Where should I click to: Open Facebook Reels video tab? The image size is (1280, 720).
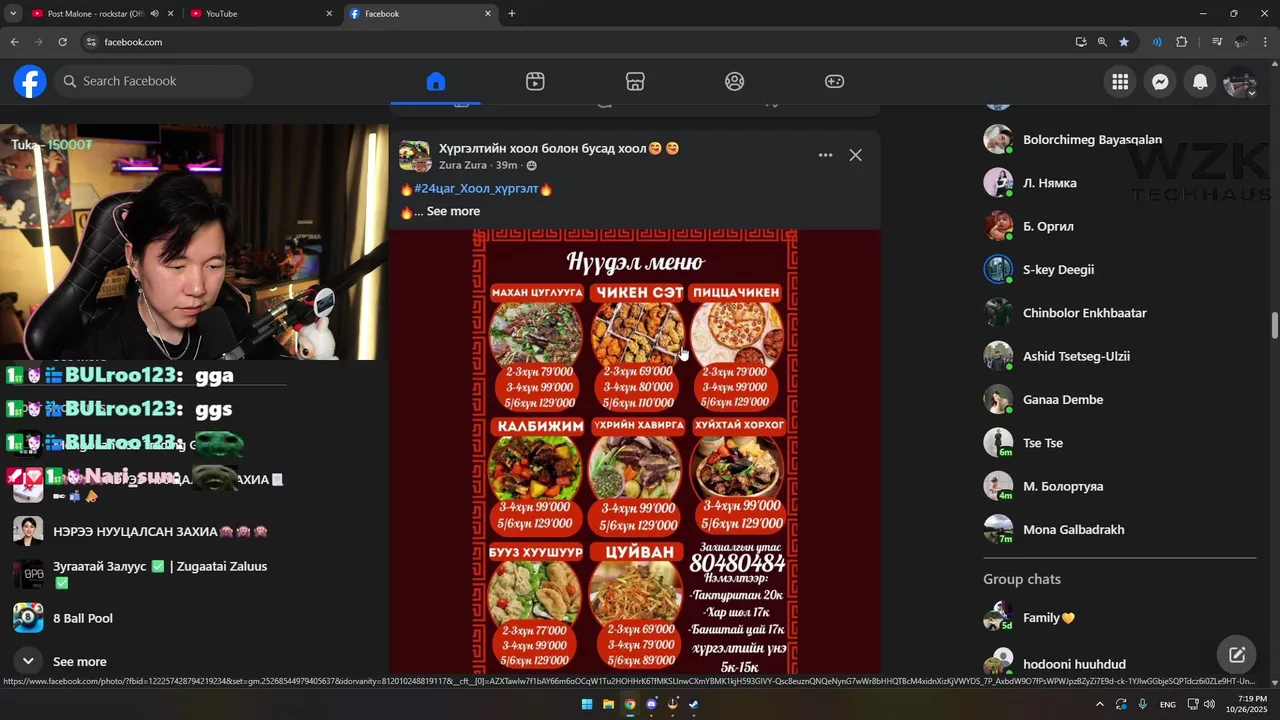535,81
